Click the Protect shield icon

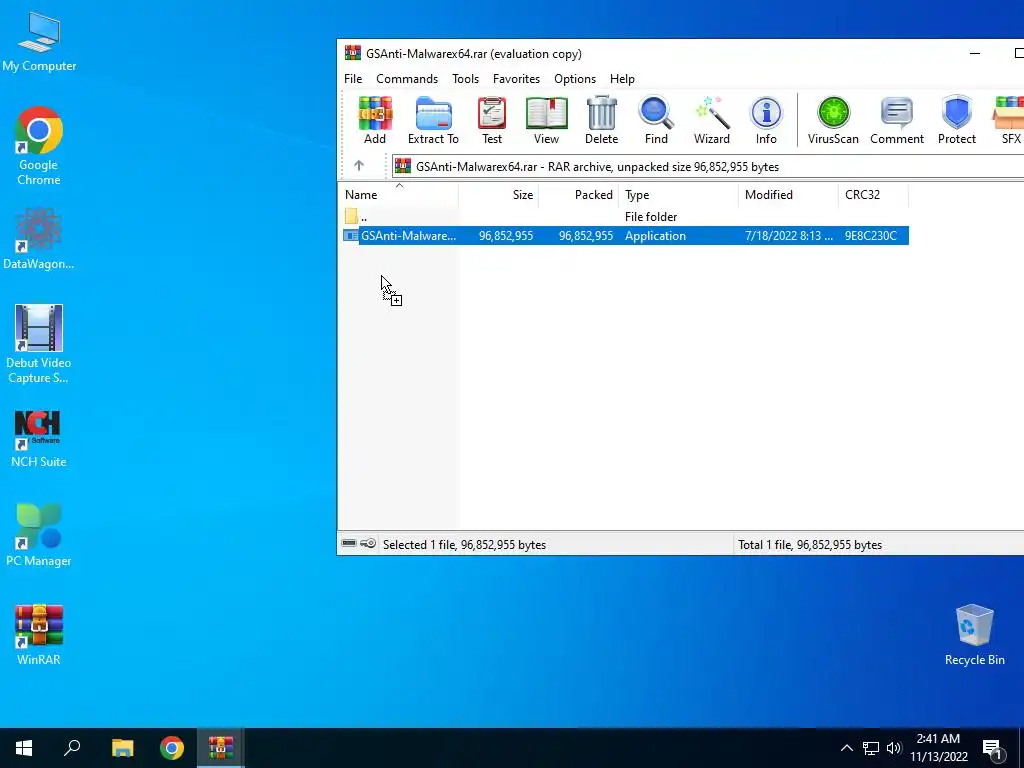click(957, 120)
